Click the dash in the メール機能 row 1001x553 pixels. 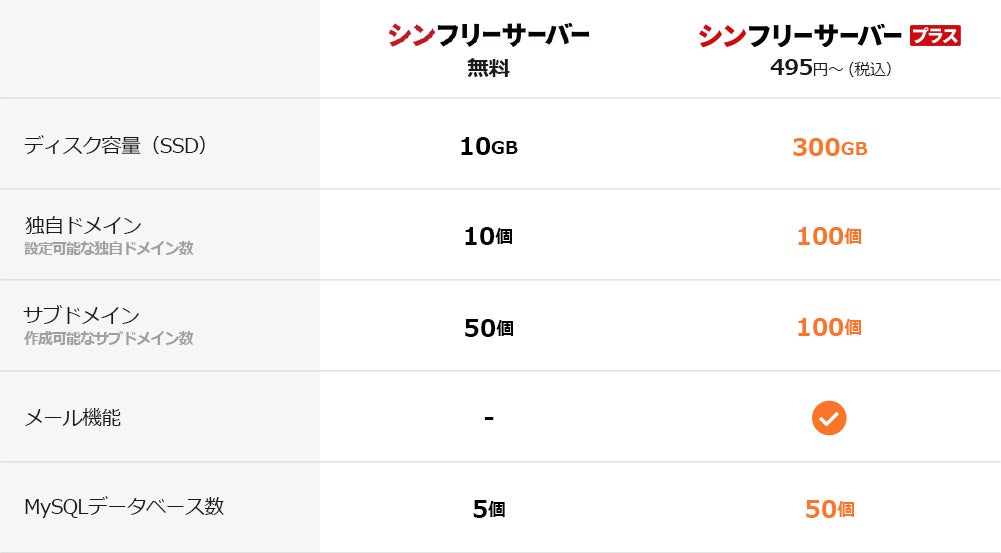(489, 418)
